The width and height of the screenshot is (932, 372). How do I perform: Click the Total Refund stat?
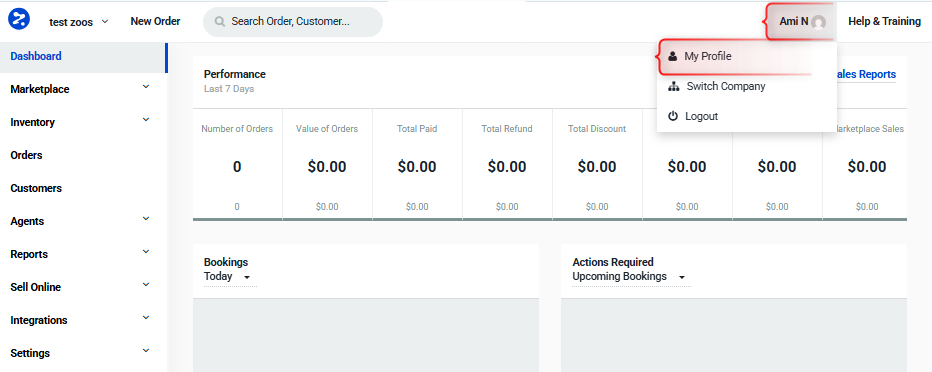click(x=507, y=165)
